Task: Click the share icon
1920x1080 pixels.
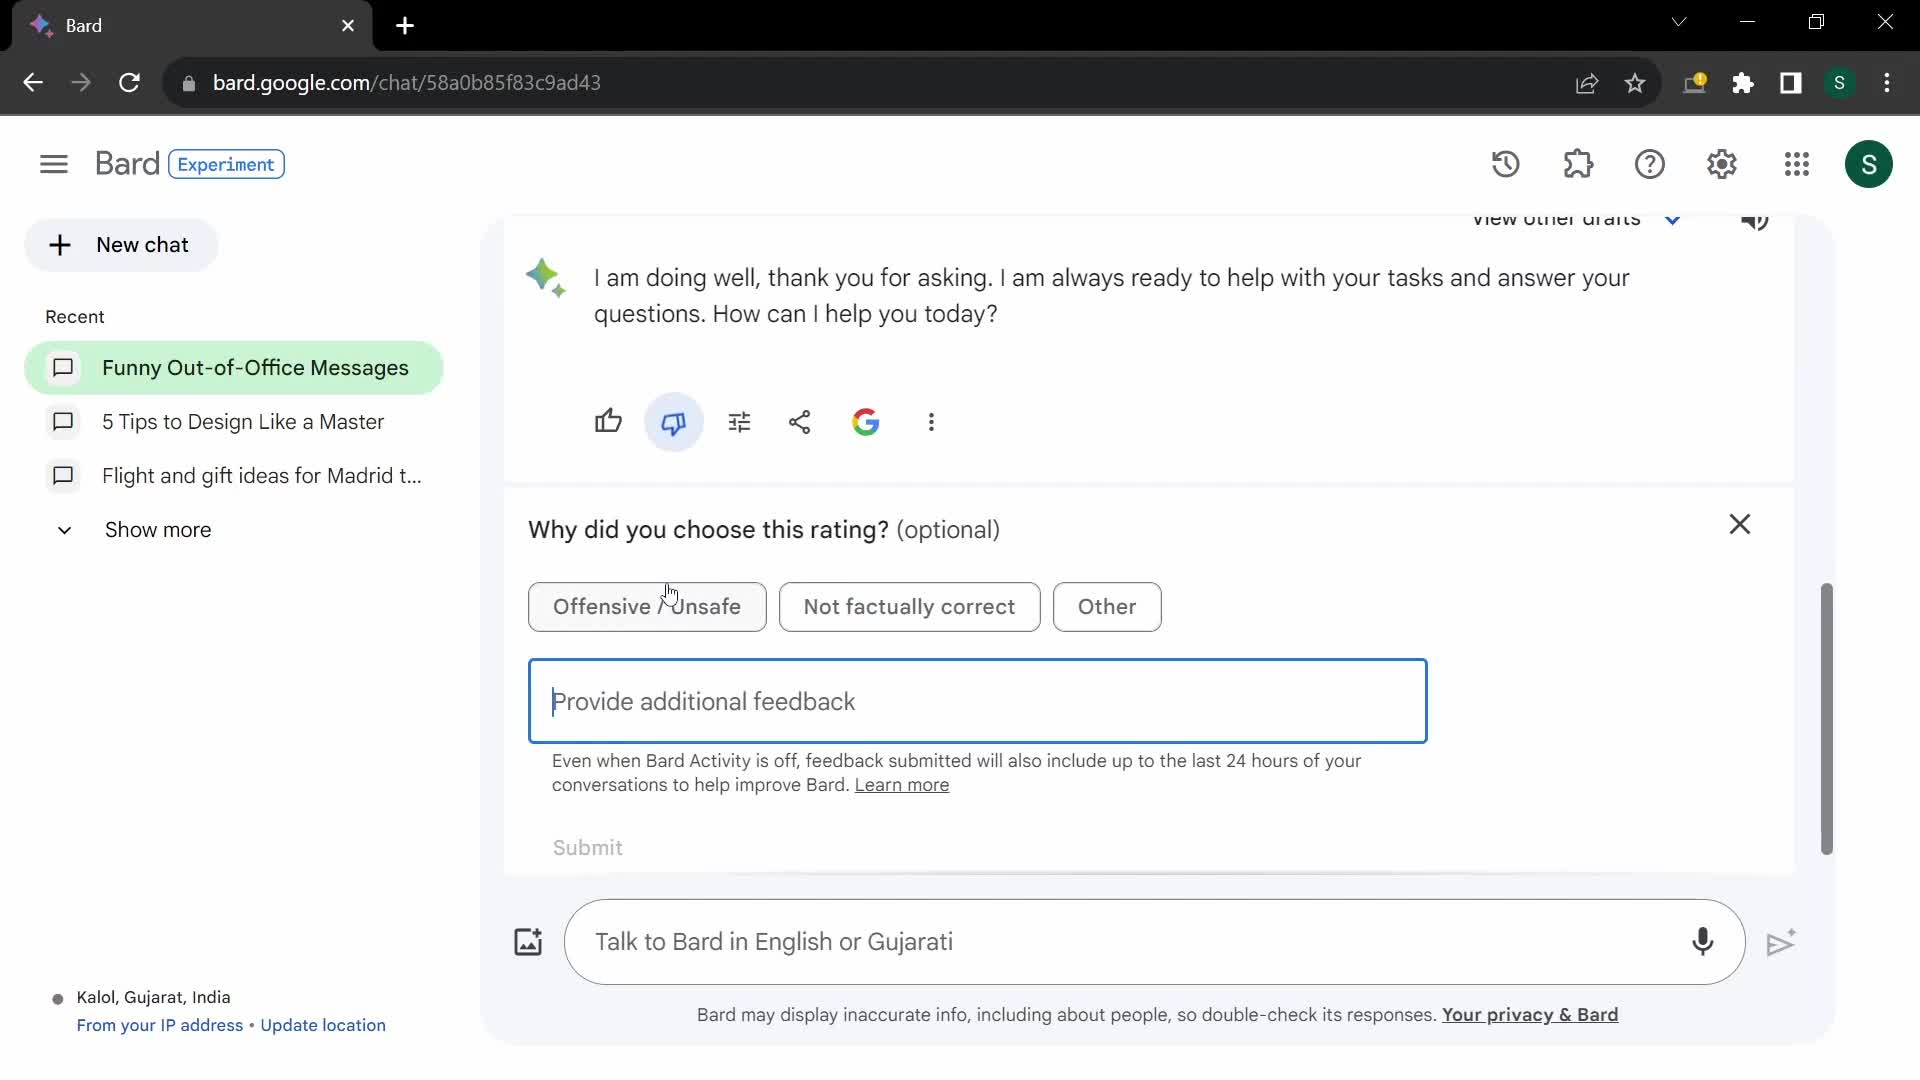Action: 800,421
